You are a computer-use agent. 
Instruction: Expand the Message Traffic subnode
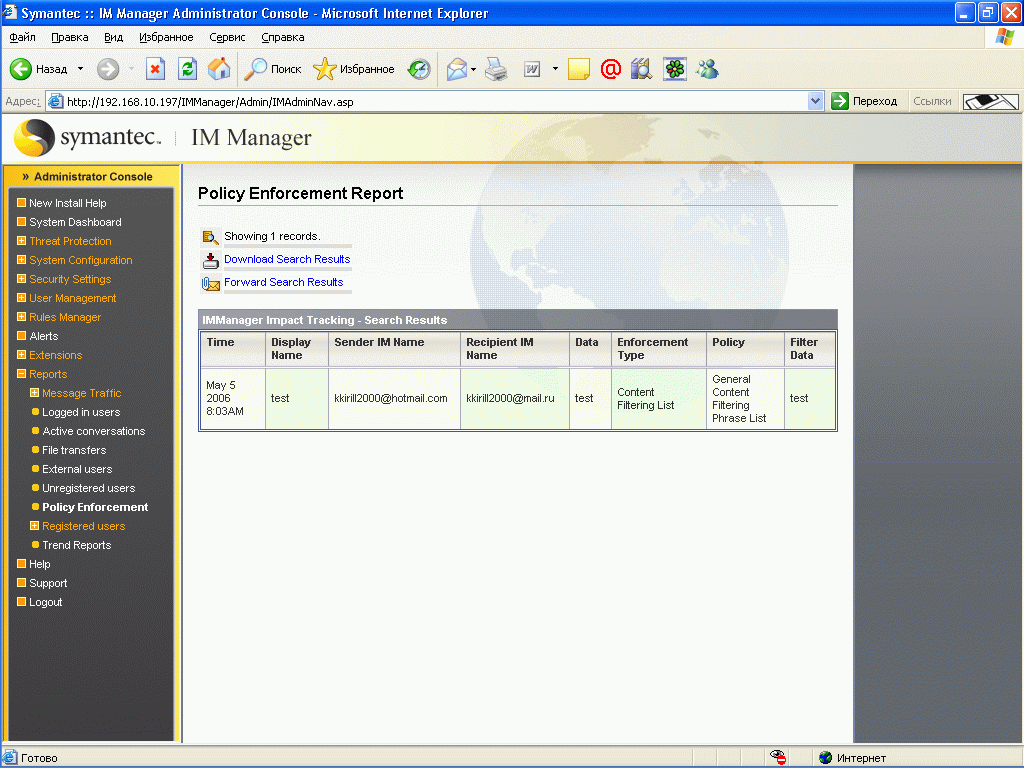(35, 392)
